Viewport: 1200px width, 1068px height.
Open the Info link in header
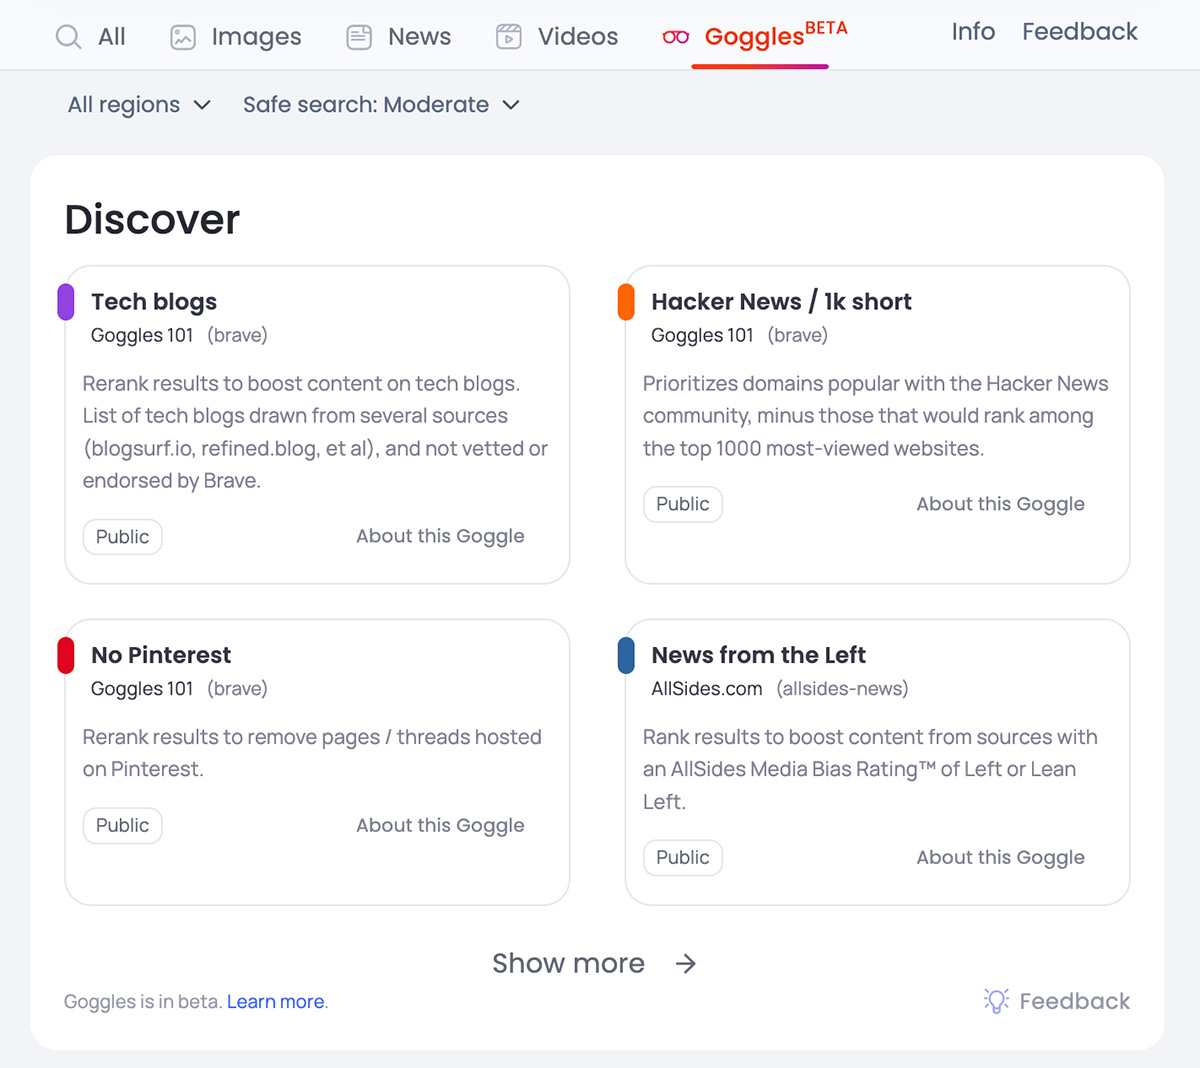tap(973, 32)
